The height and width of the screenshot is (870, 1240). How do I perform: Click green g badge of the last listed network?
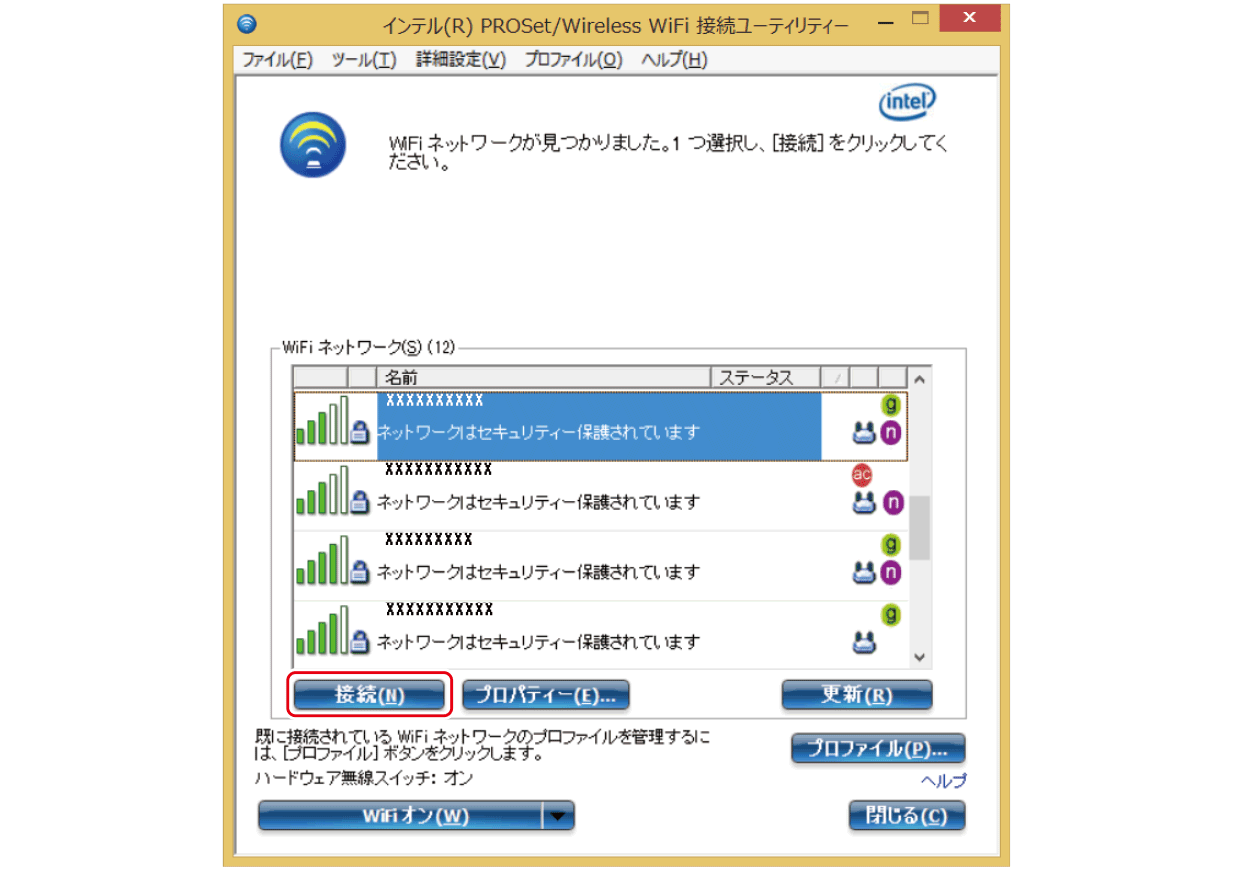891,614
